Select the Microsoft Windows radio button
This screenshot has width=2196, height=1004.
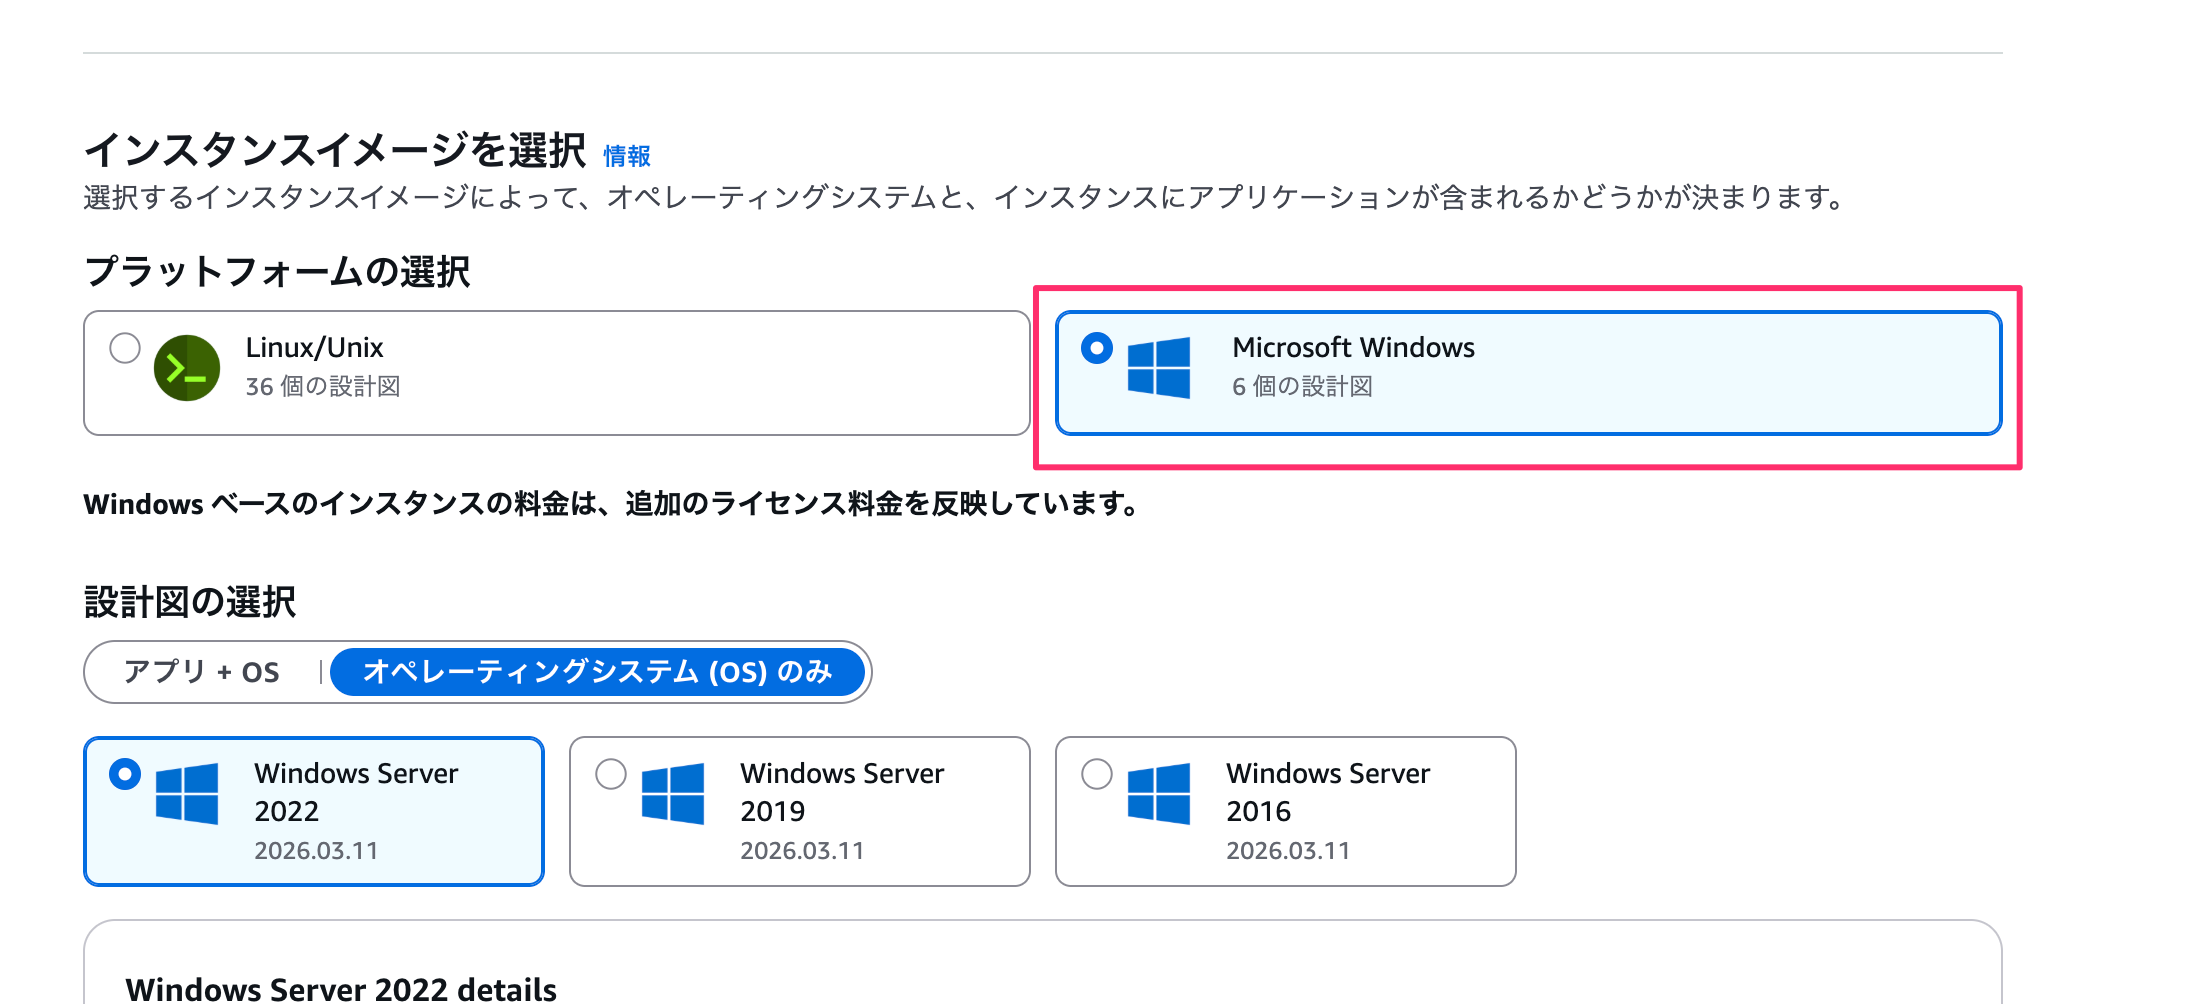pyautogui.click(x=1097, y=348)
